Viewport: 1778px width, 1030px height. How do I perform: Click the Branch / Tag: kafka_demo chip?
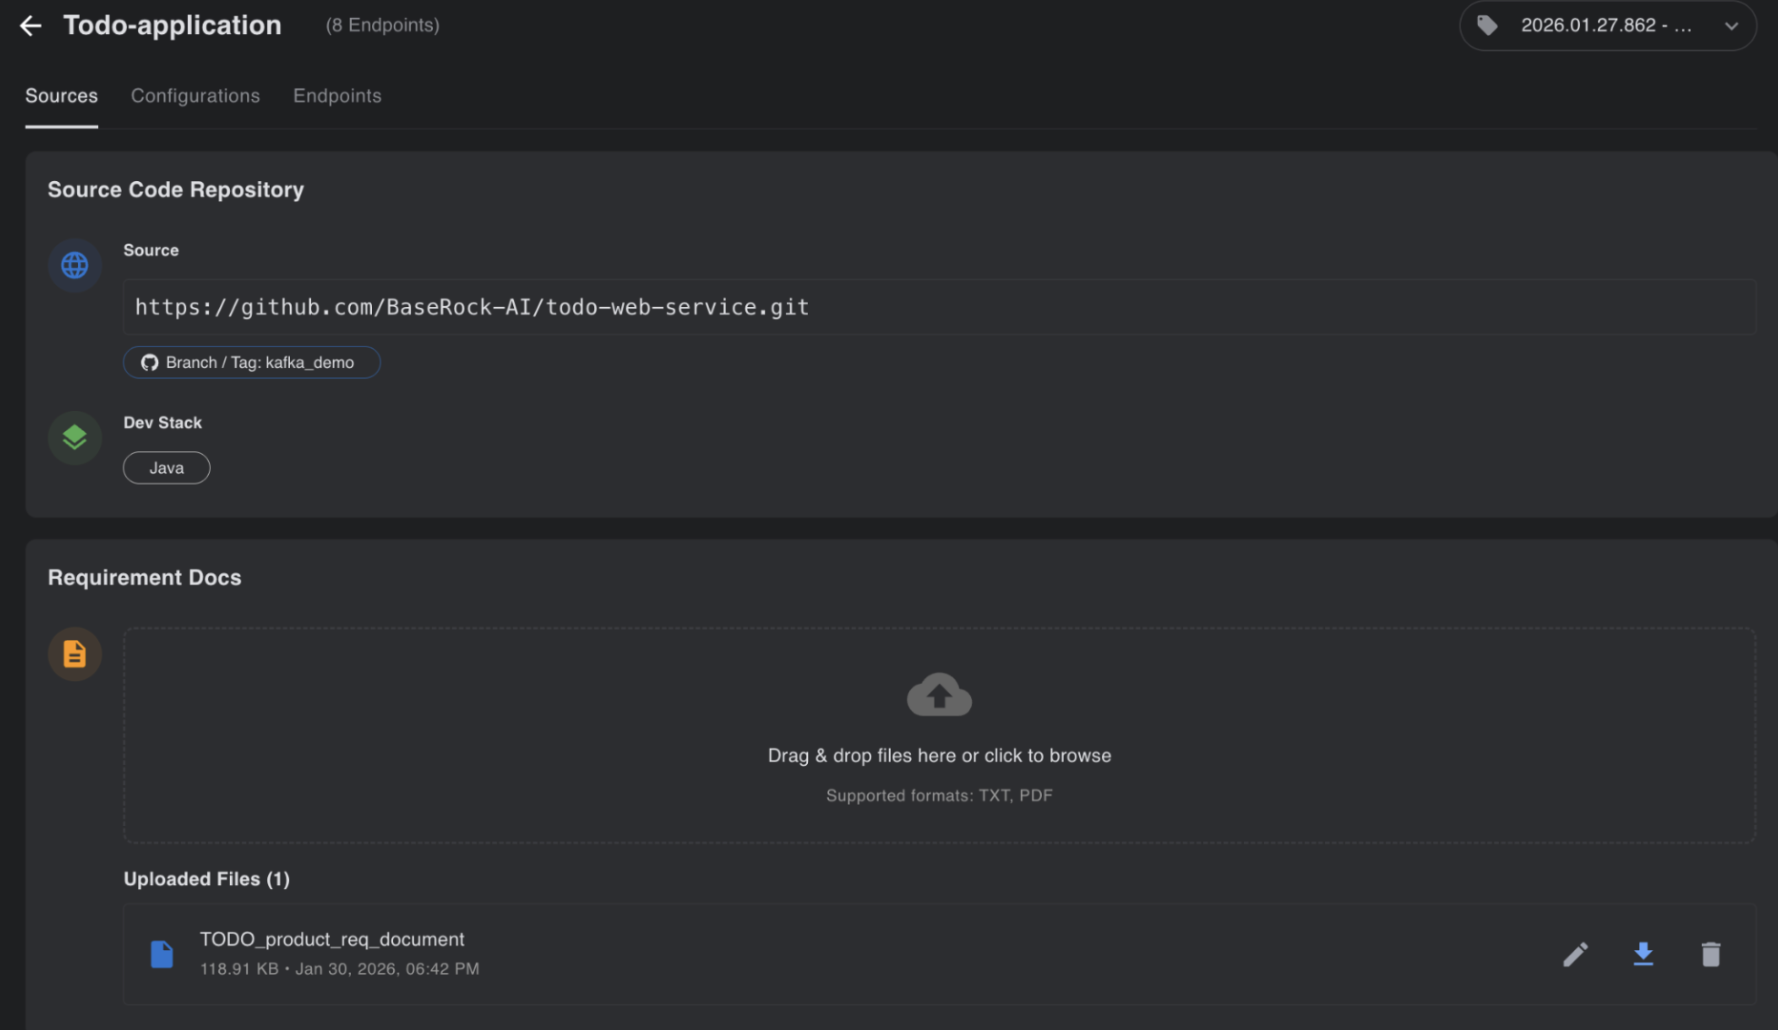pyautogui.click(x=252, y=362)
